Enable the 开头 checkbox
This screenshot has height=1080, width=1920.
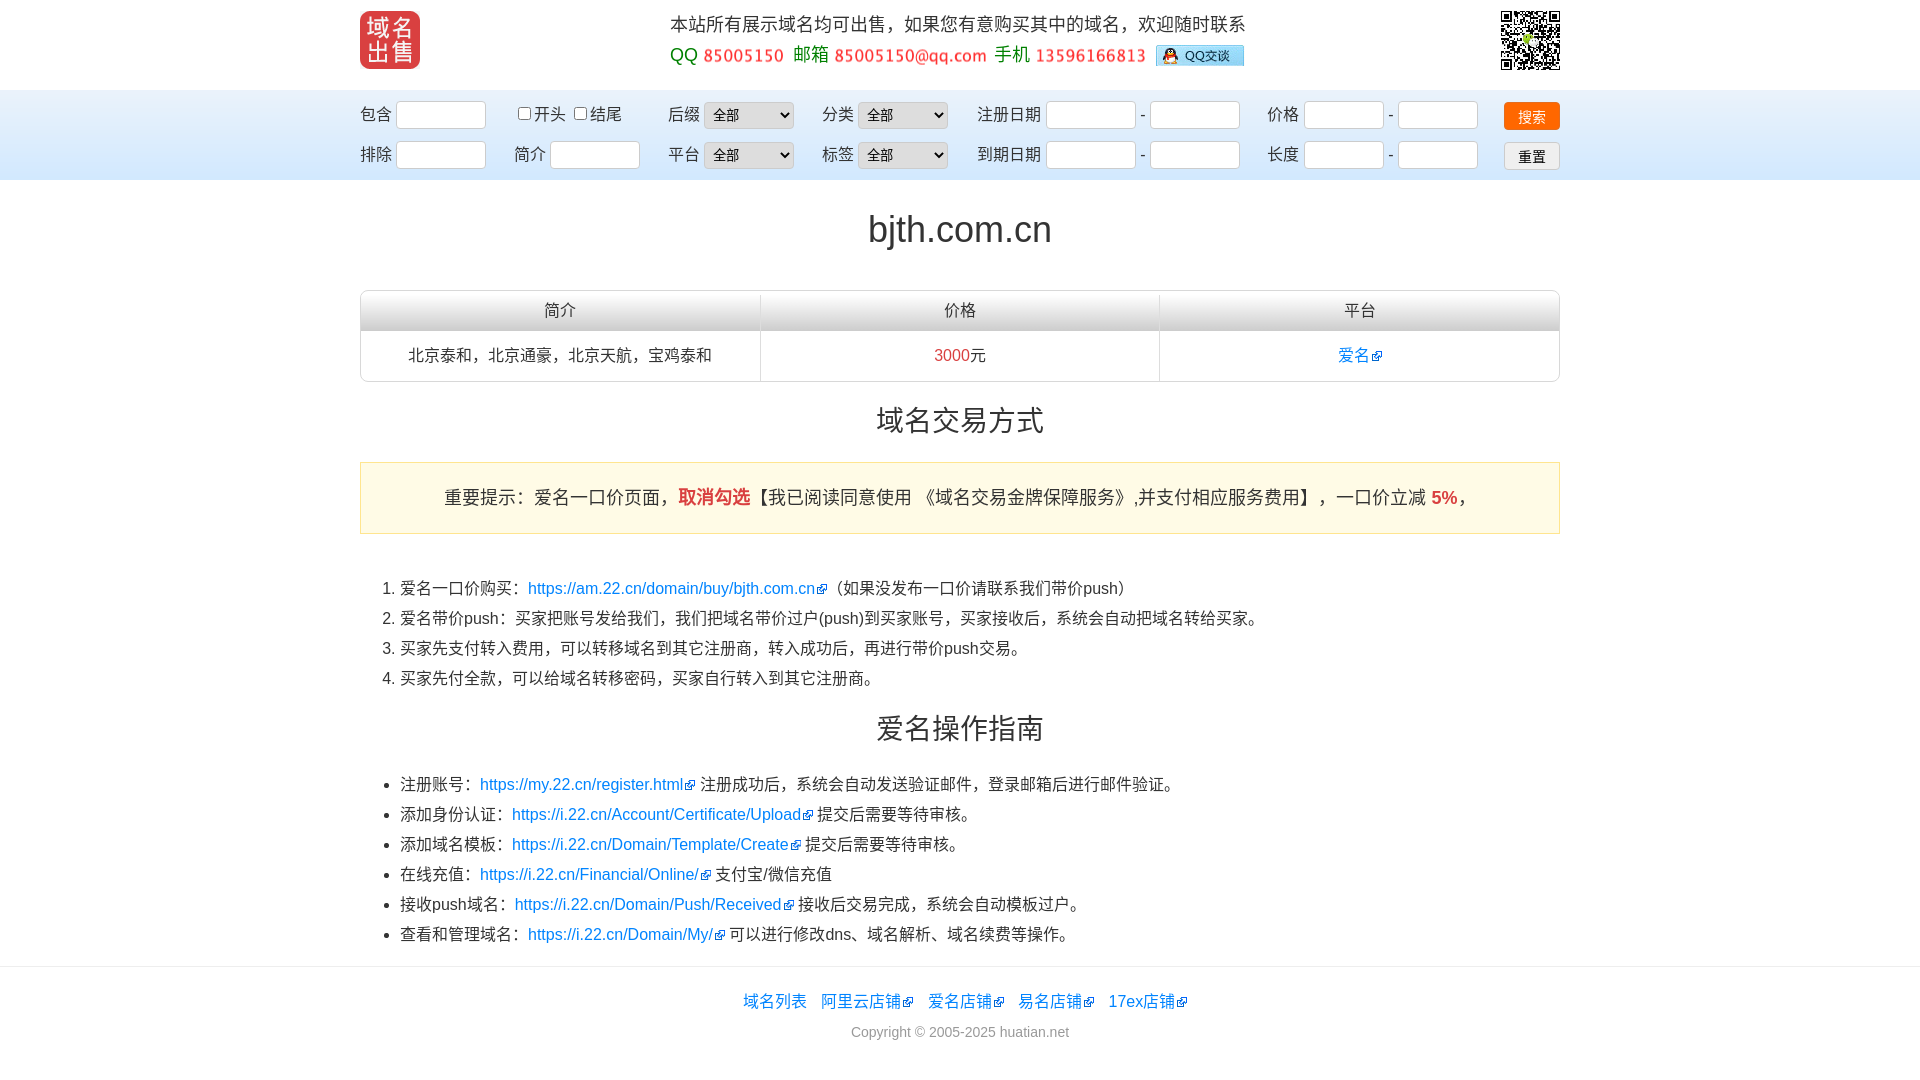(x=524, y=114)
